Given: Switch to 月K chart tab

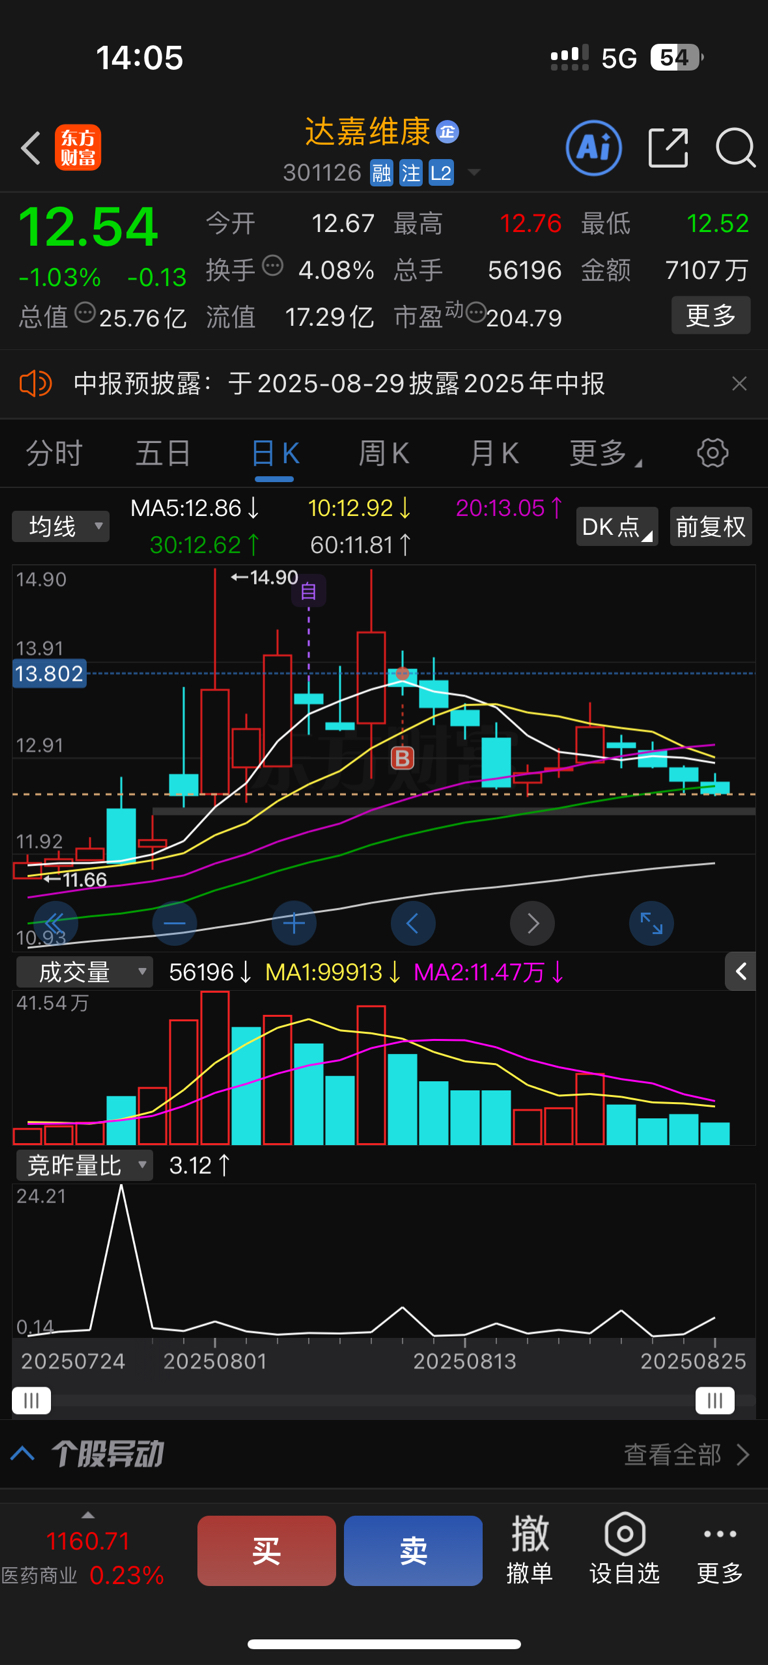Looking at the screenshot, I should click(x=494, y=454).
